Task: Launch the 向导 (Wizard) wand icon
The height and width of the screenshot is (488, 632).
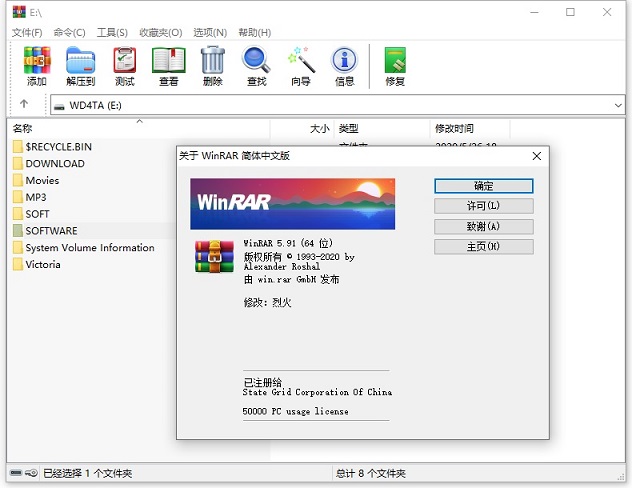Action: click(300, 64)
